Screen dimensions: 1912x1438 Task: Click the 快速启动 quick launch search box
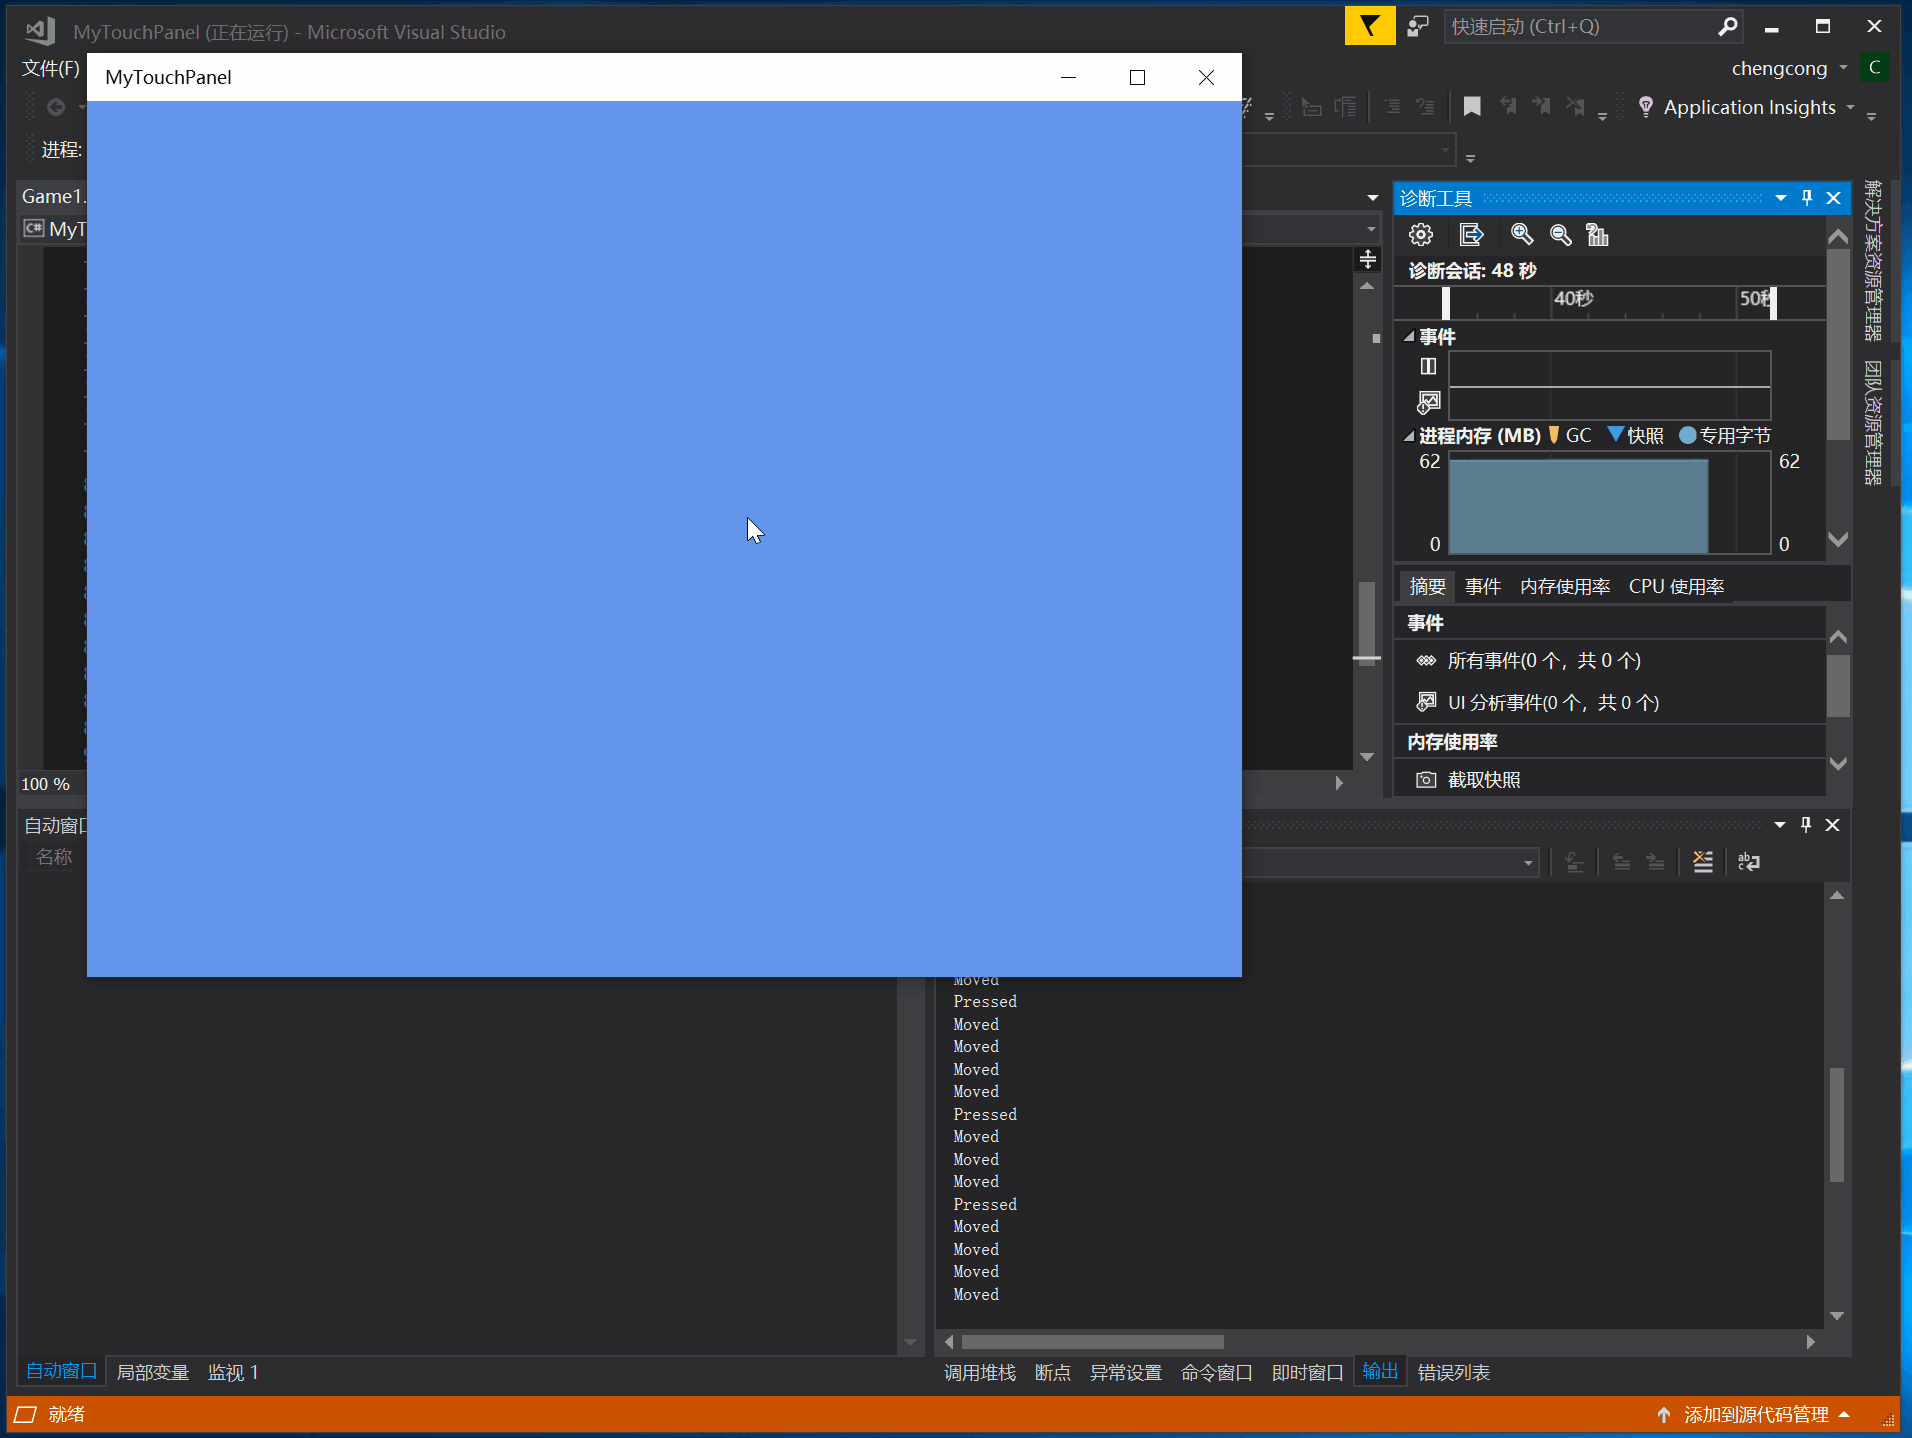(x=1580, y=27)
